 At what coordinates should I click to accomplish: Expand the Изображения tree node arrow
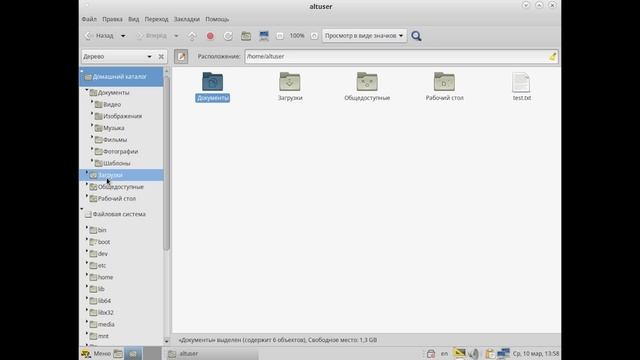click(92, 114)
